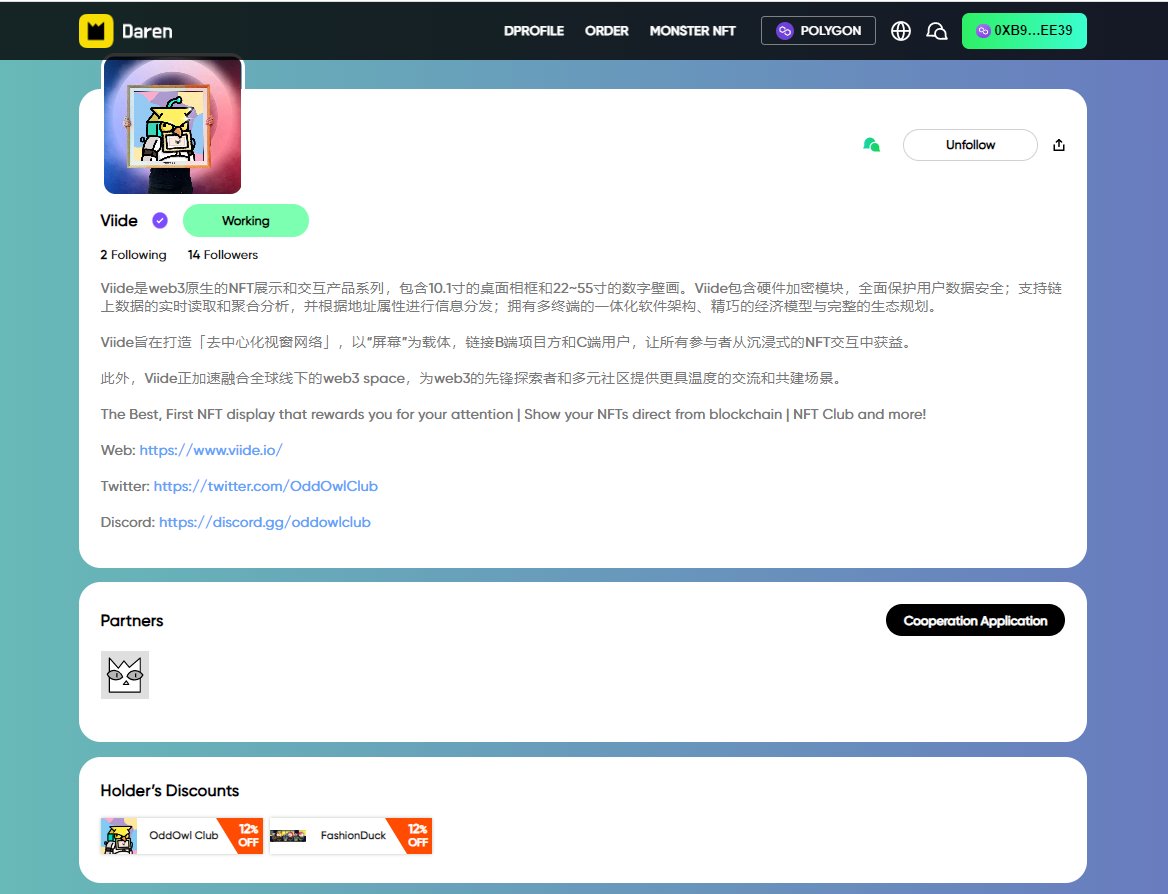This screenshot has width=1168, height=894.
Task: Open the twitter.com/OddOwlClub link
Action: pos(266,486)
